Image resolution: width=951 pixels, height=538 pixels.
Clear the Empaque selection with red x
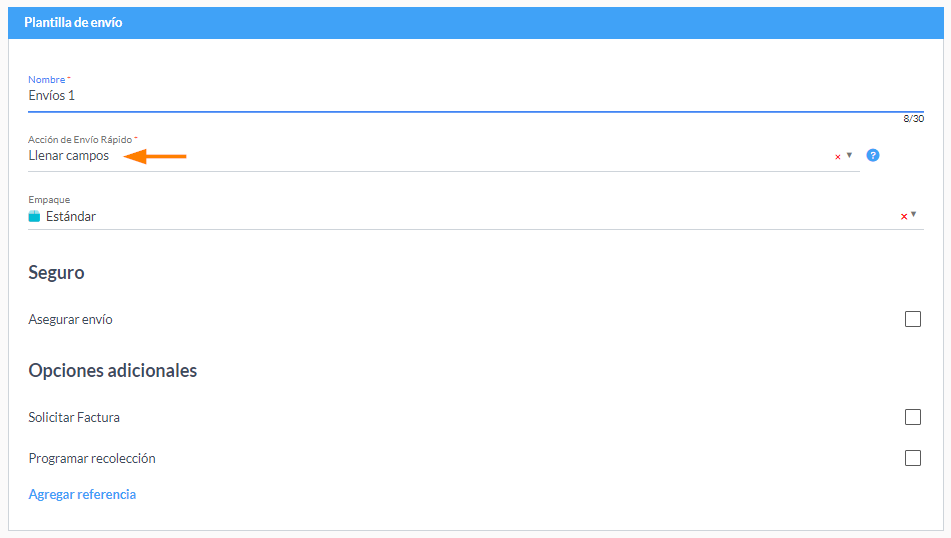904,217
